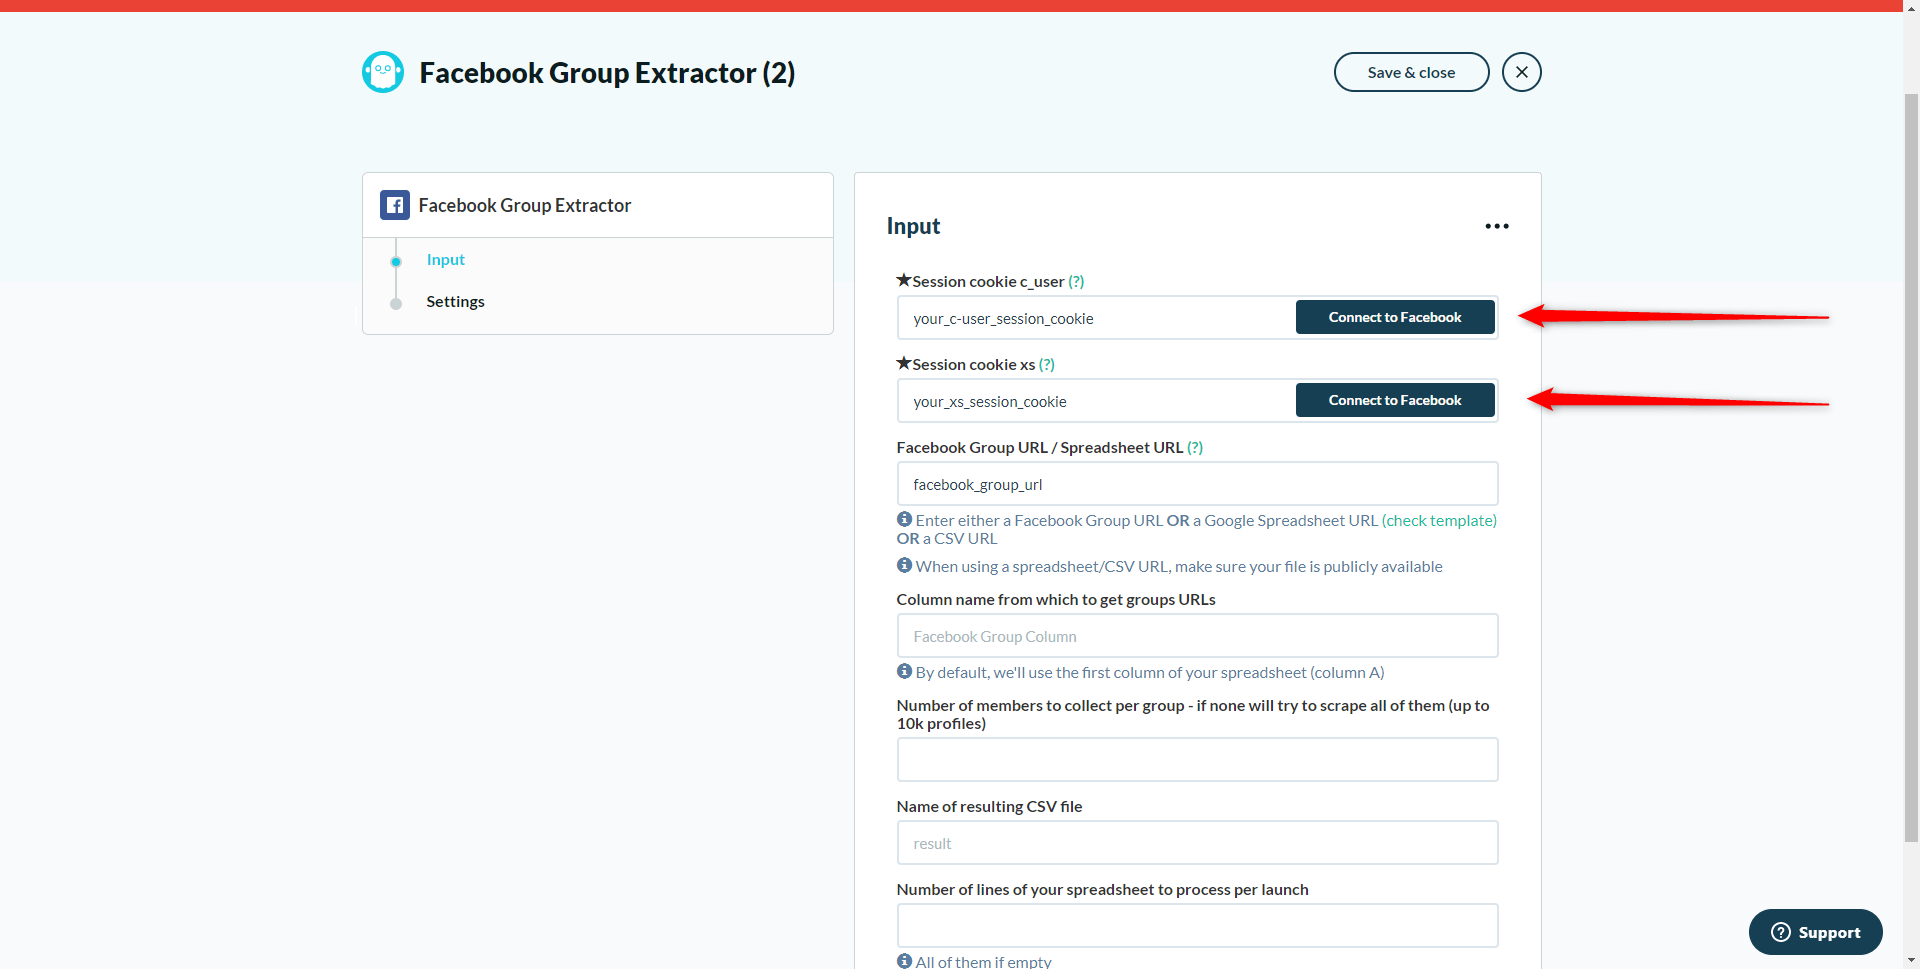Screen dimensions: 1920x969
Task: Click the info icon beside 'When using a spreadsheet/CSV URL'
Action: pyautogui.click(x=904, y=565)
